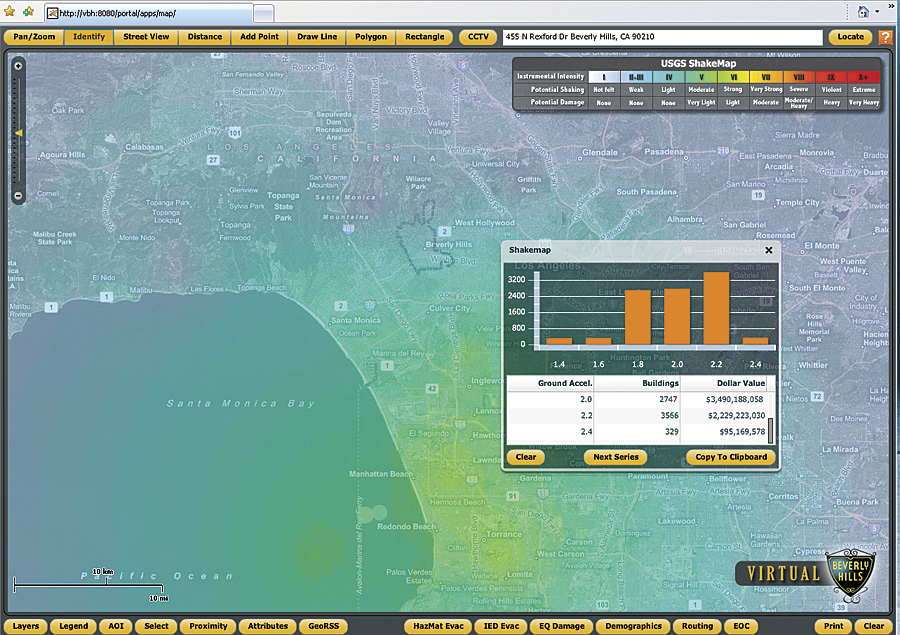Click the chart bar at 2.0
The width and height of the screenshot is (900, 635).
677,316
